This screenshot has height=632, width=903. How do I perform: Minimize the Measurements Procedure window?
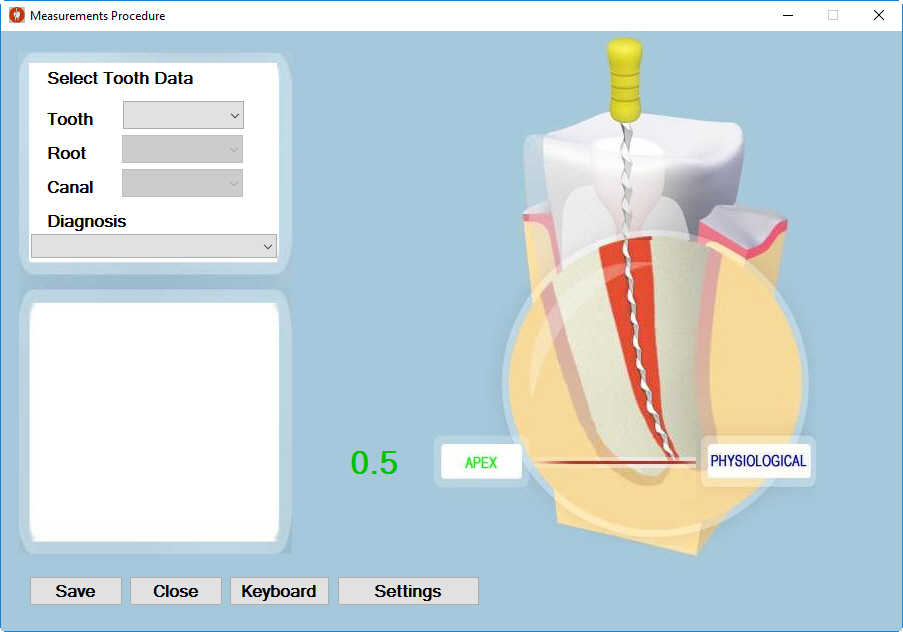click(788, 15)
